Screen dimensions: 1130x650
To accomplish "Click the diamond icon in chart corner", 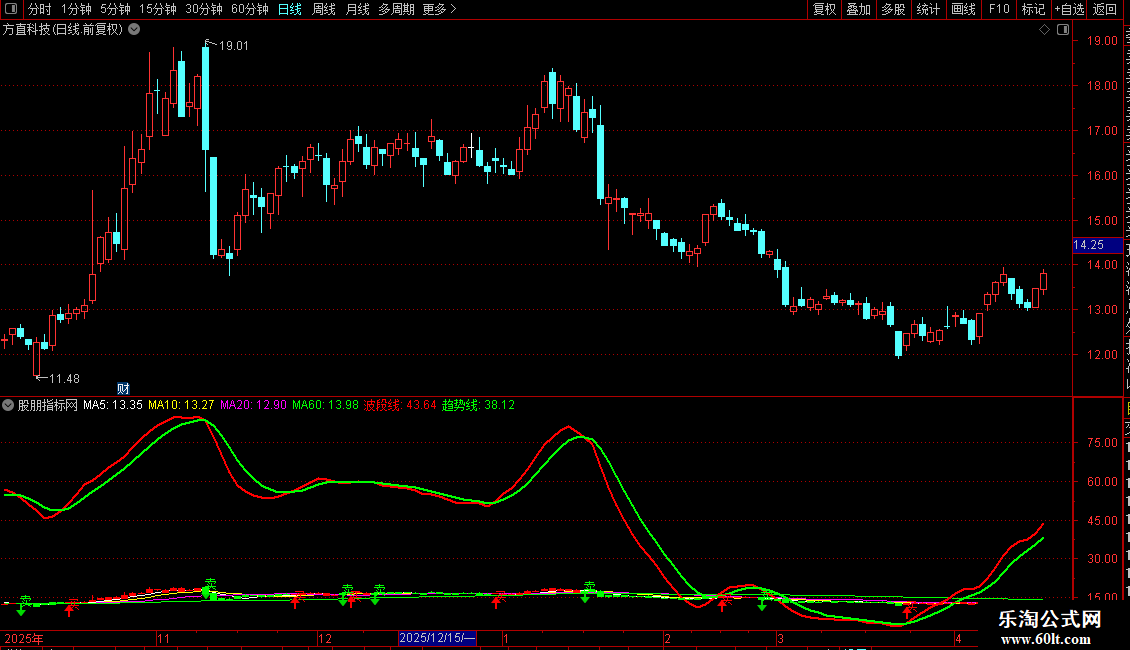I will pyautogui.click(x=1044, y=30).
